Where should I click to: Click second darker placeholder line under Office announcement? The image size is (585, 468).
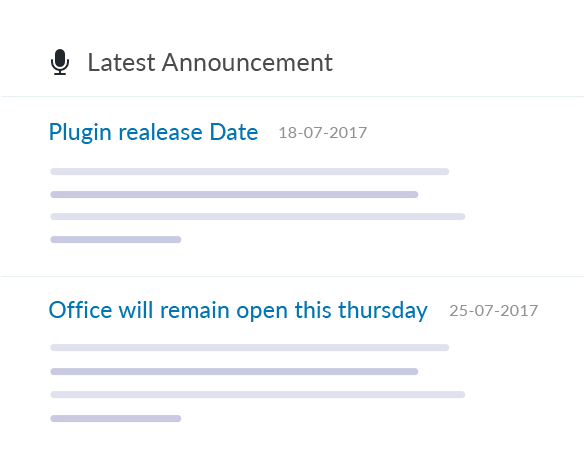pyautogui.click(x=234, y=371)
